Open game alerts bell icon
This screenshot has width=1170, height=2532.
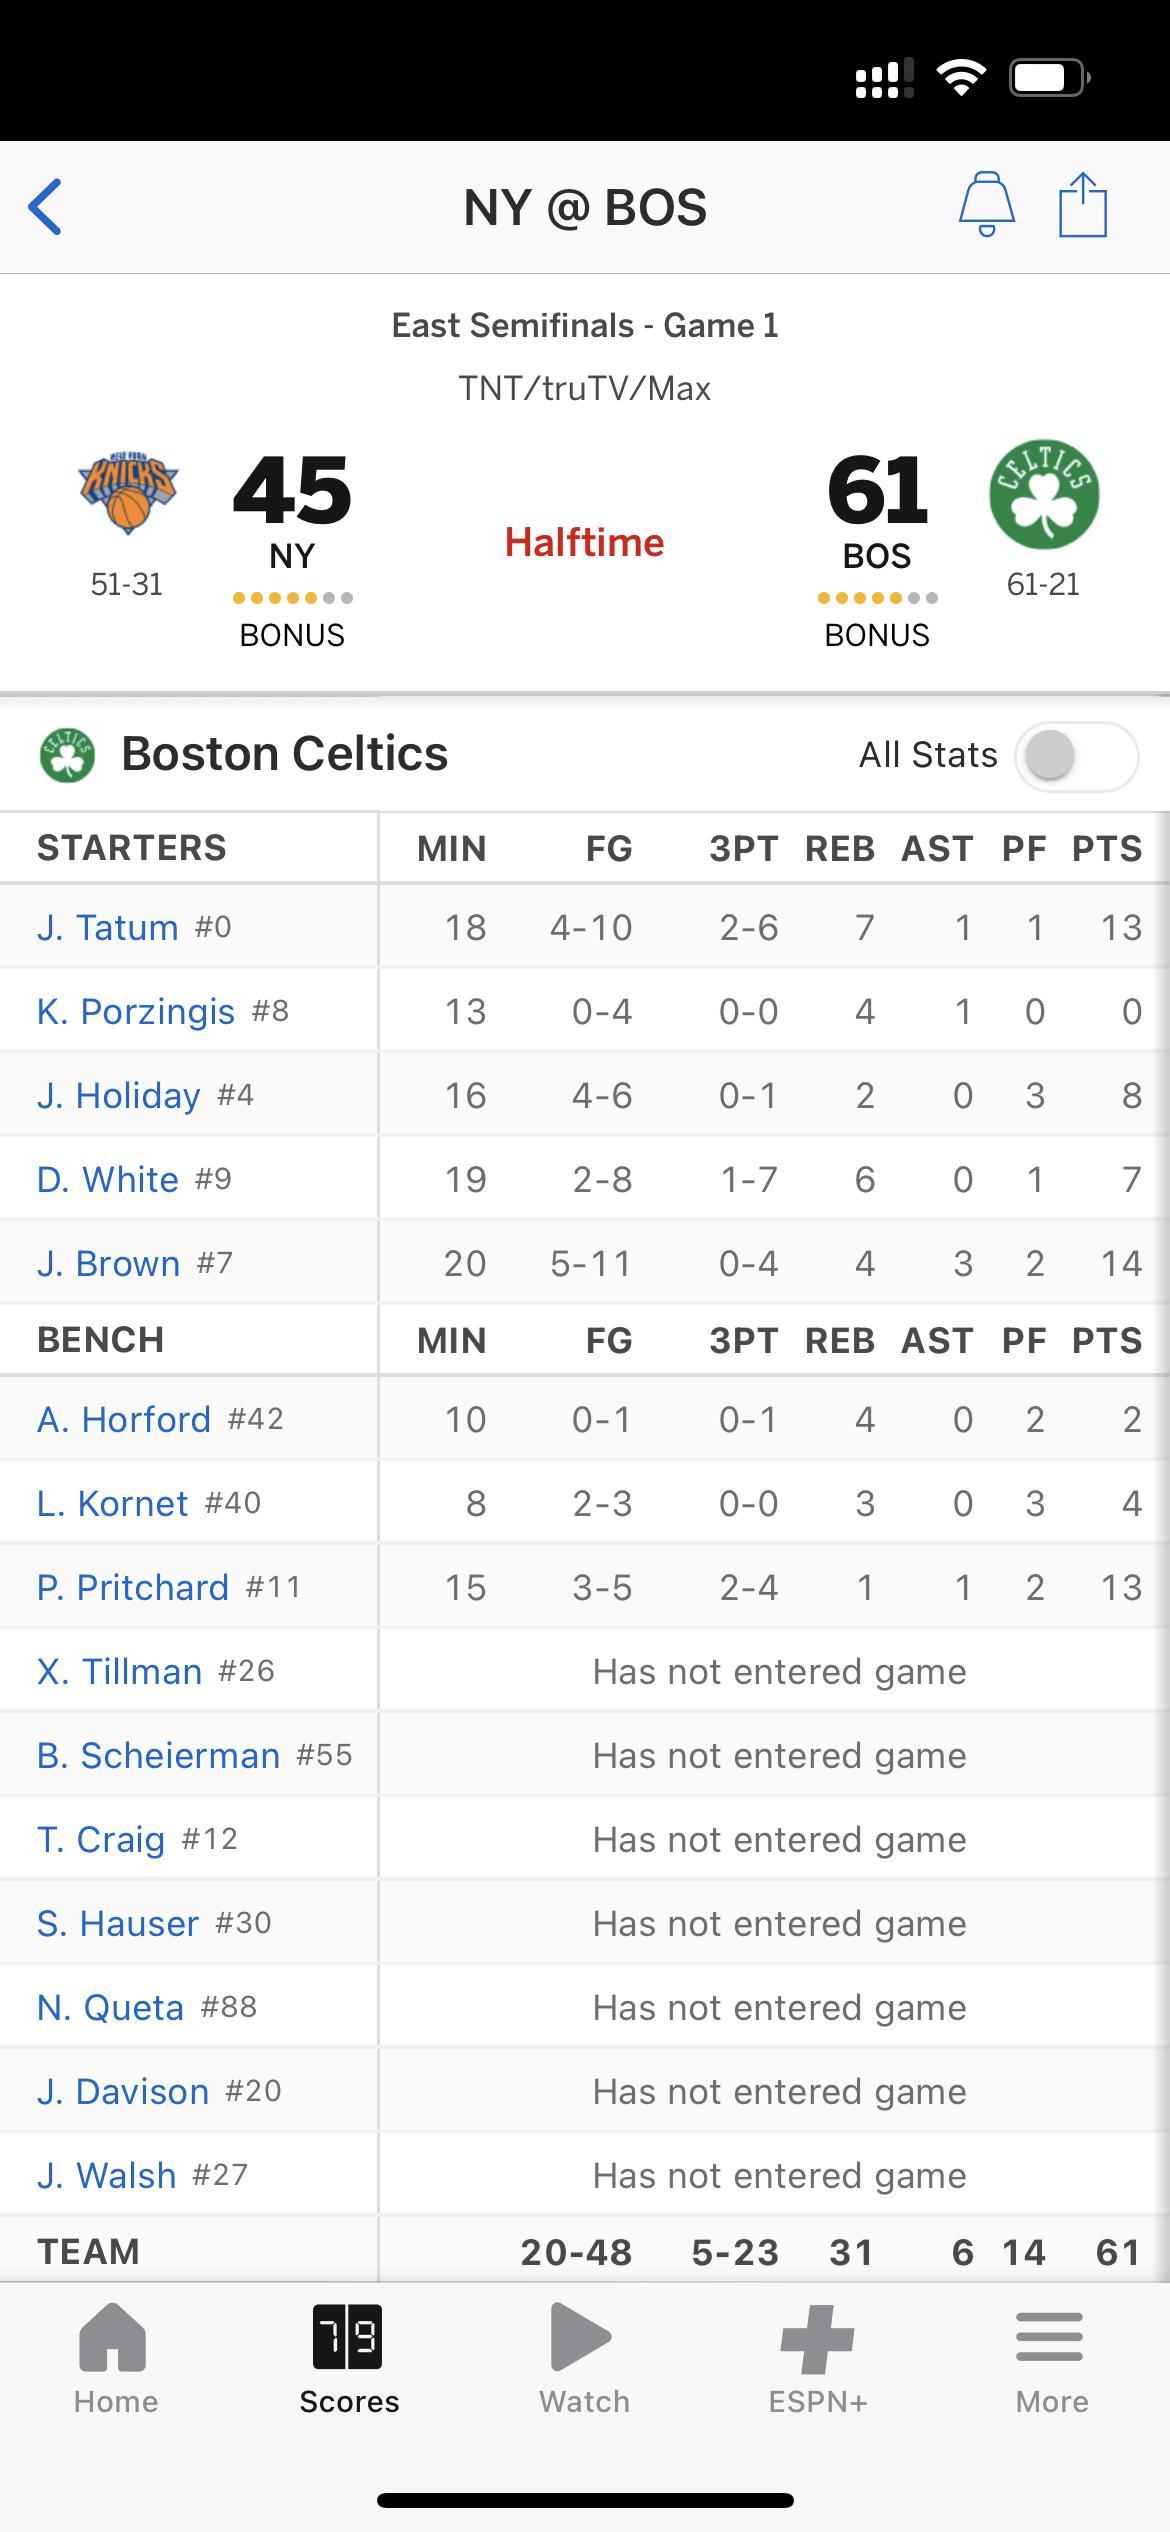click(x=986, y=205)
